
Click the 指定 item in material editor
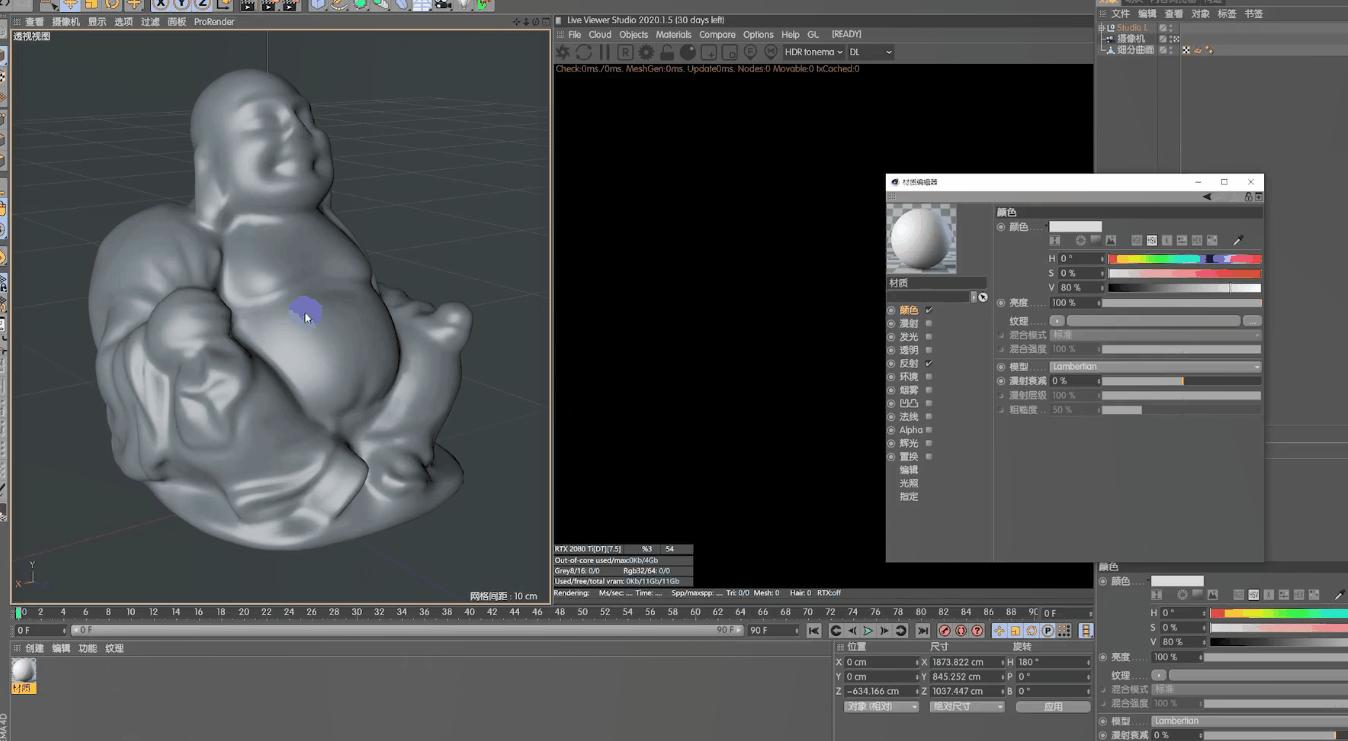tap(908, 496)
